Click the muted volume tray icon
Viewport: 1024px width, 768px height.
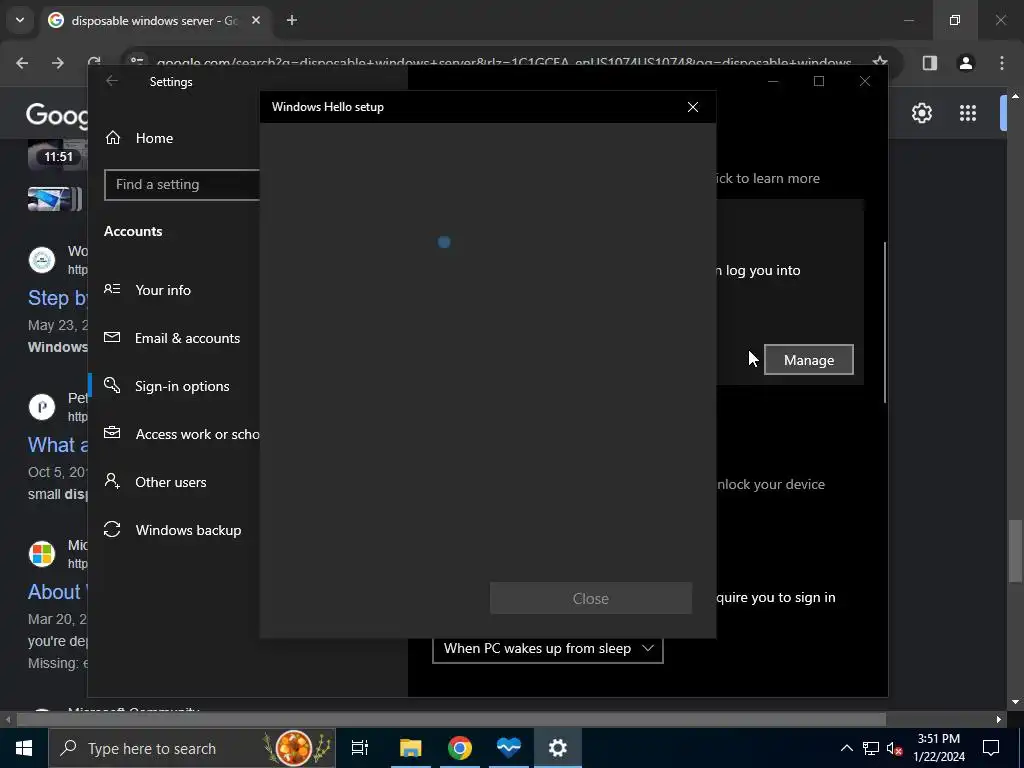point(894,748)
